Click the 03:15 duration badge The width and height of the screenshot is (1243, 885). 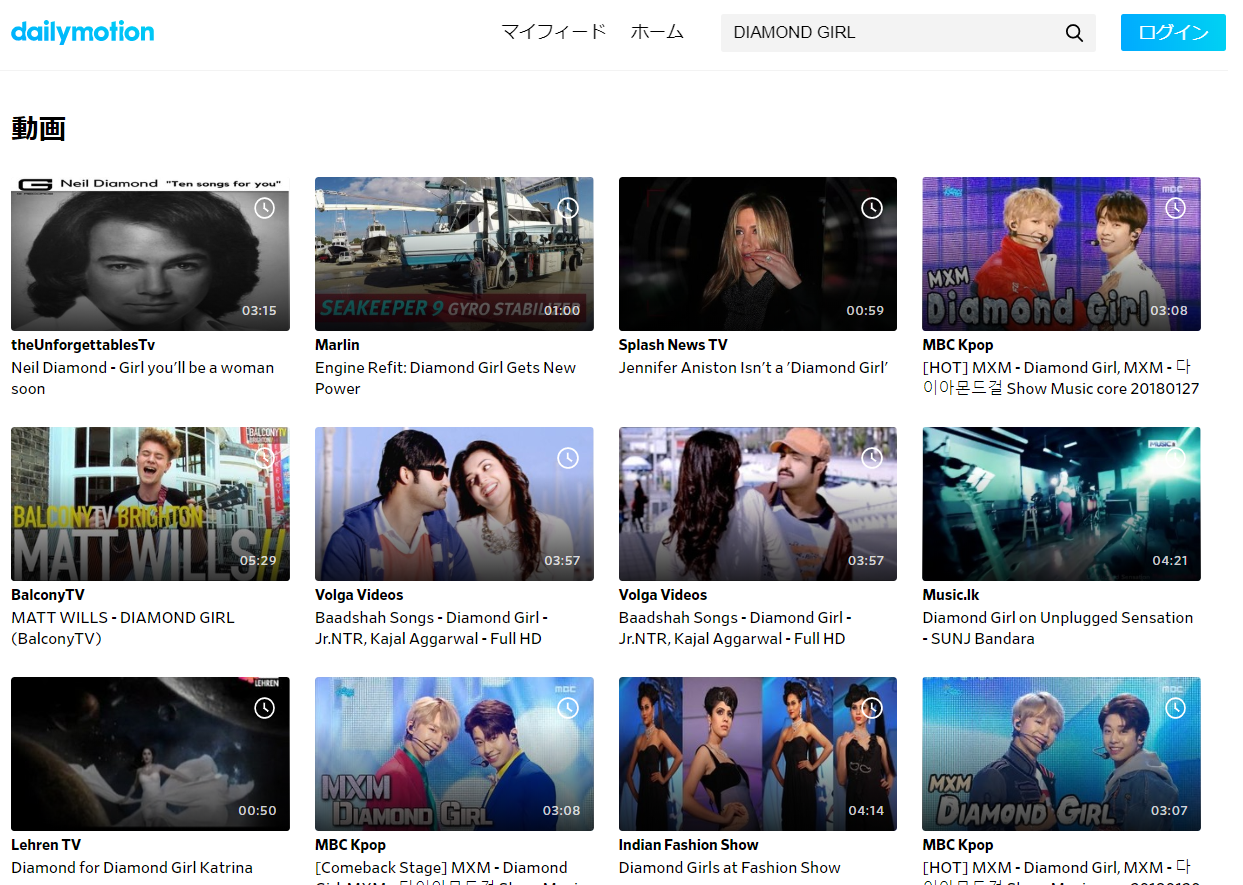point(259,311)
